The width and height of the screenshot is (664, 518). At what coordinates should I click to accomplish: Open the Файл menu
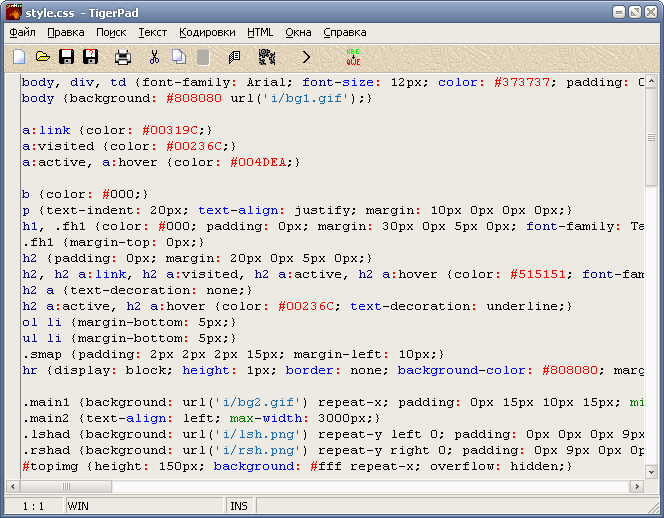[22, 33]
